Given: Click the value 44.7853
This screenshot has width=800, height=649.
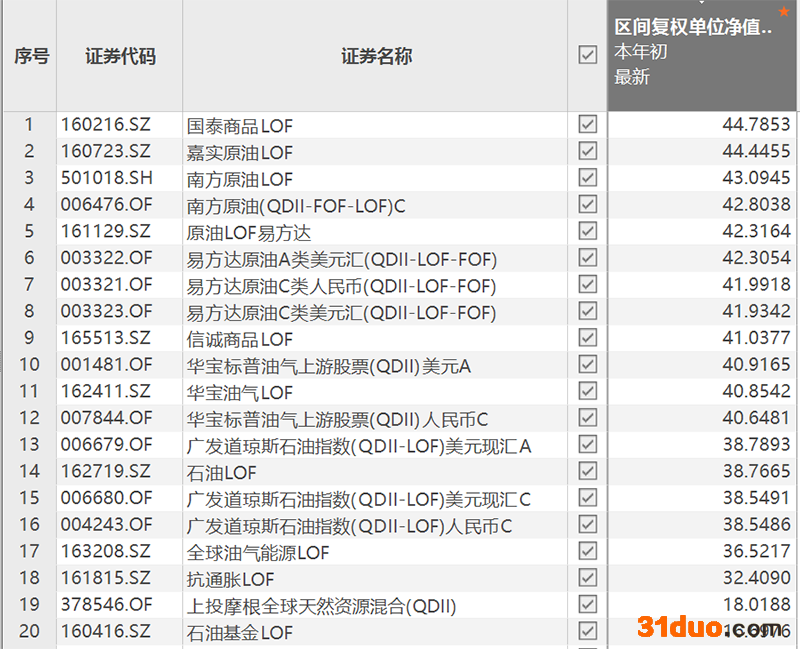Looking at the screenshot, I should tap(756, 124).
